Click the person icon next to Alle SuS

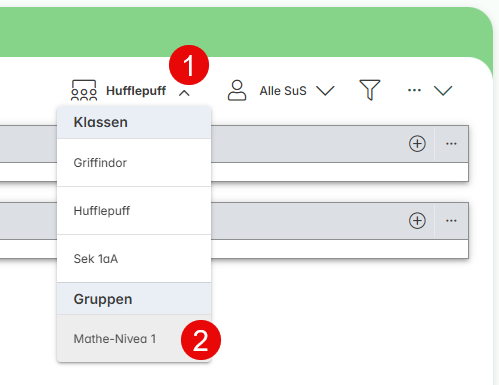(x=237, y=90)
